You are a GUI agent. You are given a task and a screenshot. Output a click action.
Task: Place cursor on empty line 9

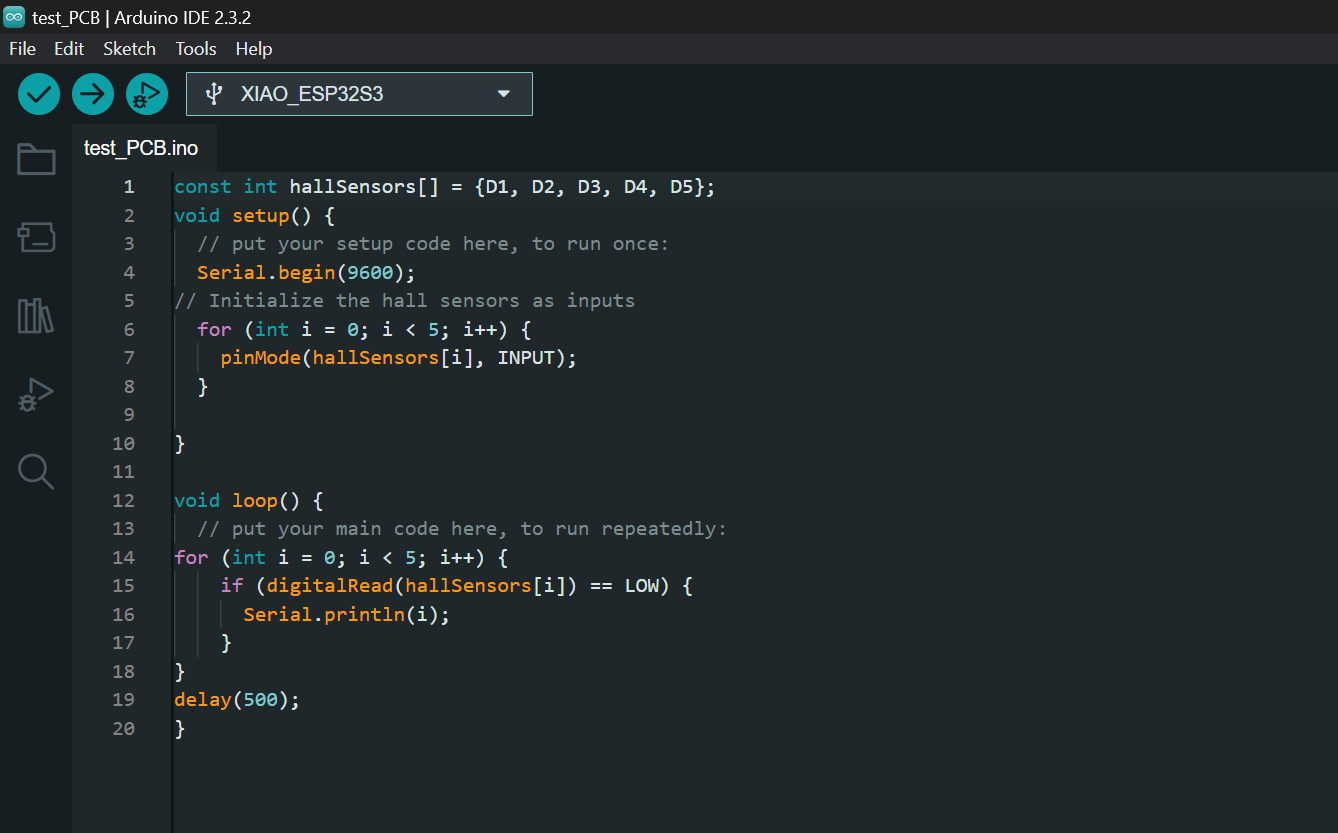point(755,415)
